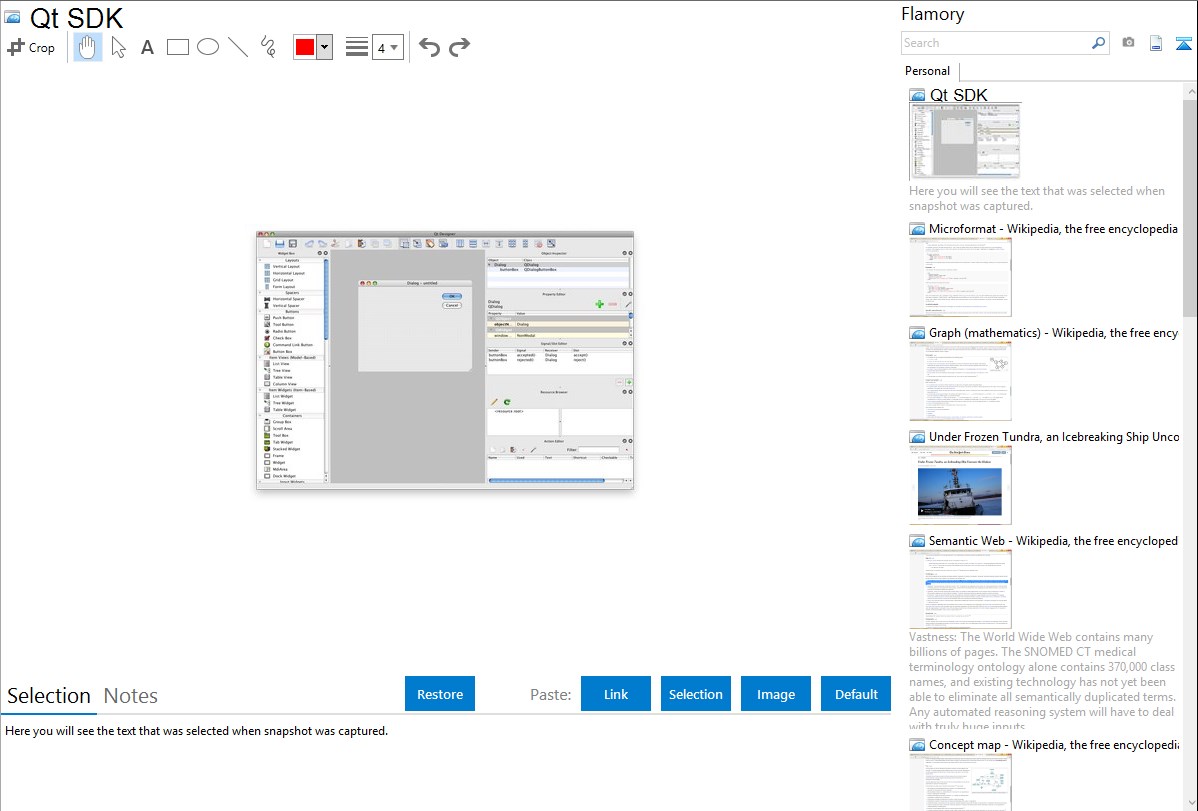1198x811 pixels.
Task: Pick the rectangle drawing tool
Action: pos(177,47)
